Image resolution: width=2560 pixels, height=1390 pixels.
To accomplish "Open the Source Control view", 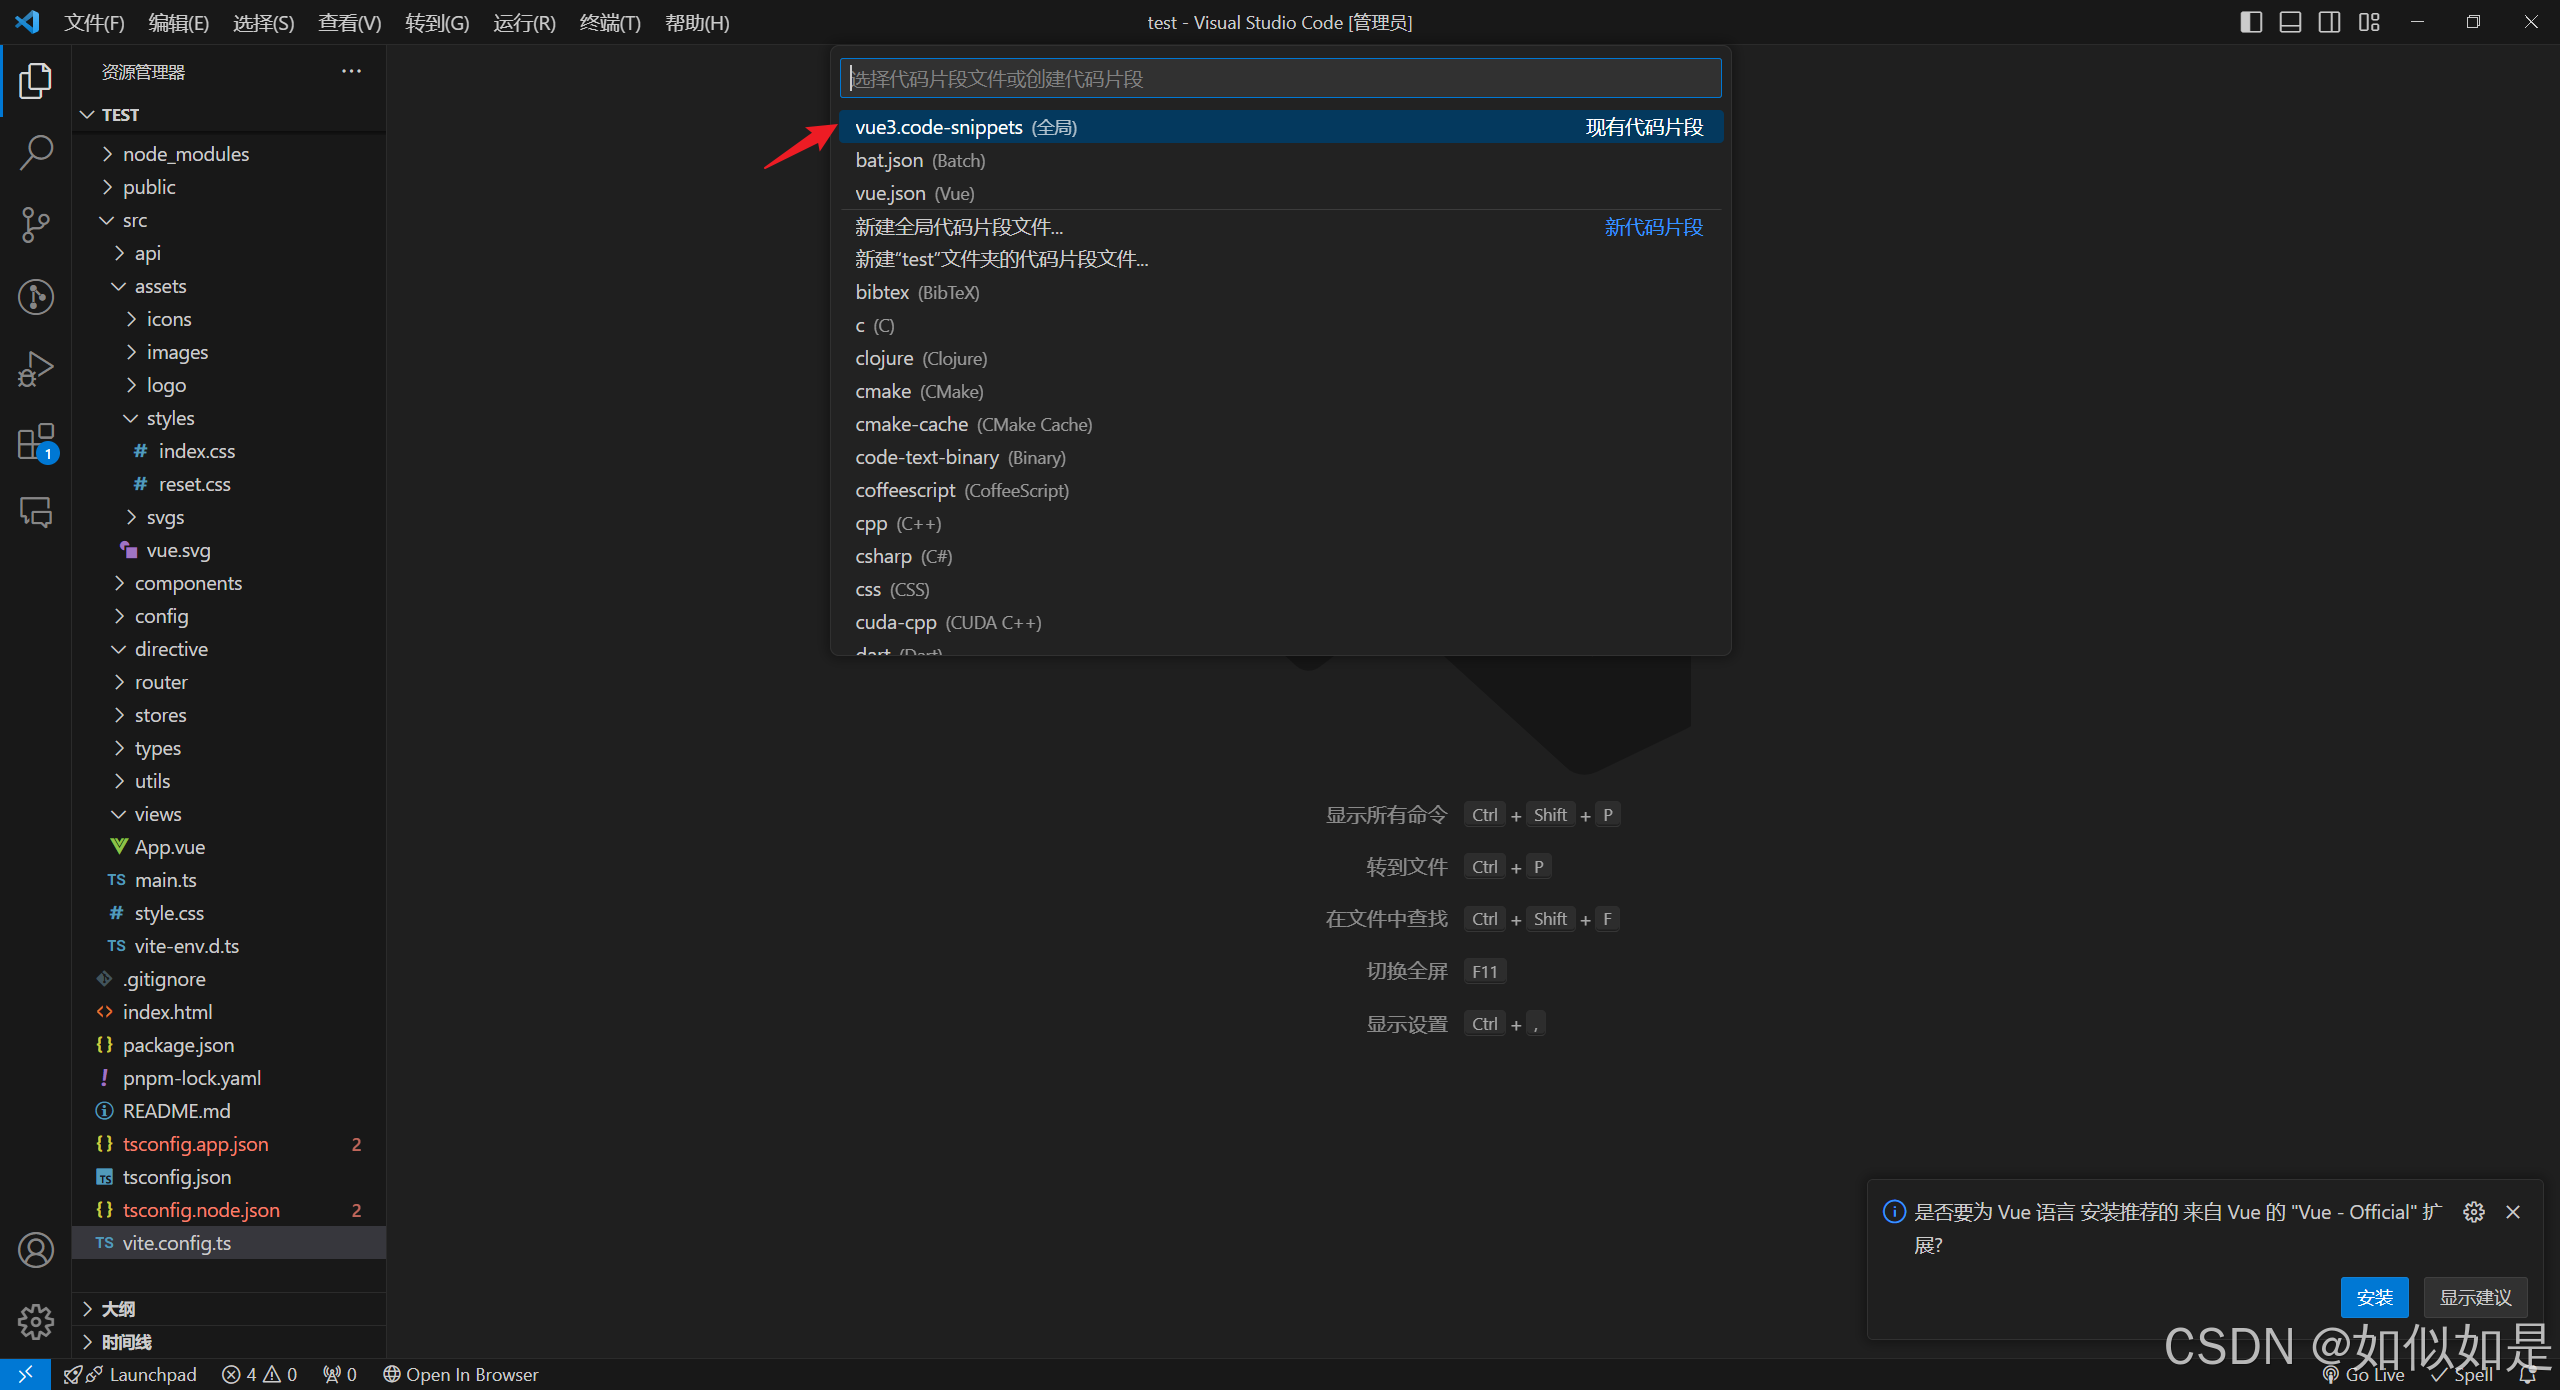I will click(36, 225).
